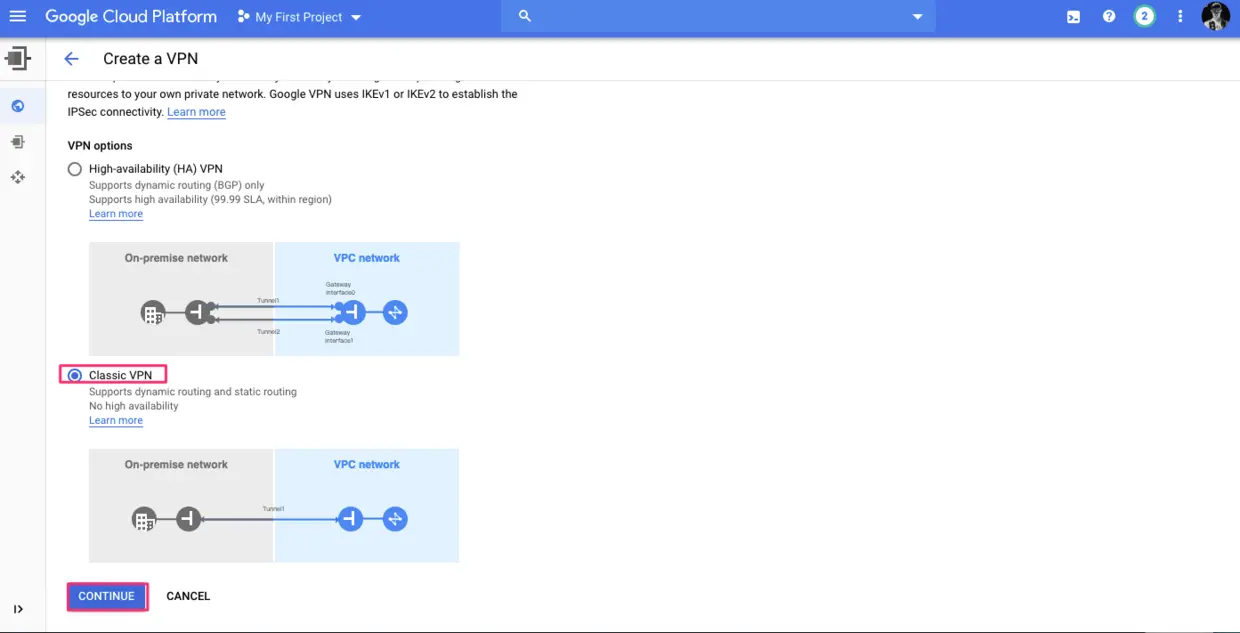Open the Learn more link under HA VPN
The image size is (1240, 633).
coord(116,214)
